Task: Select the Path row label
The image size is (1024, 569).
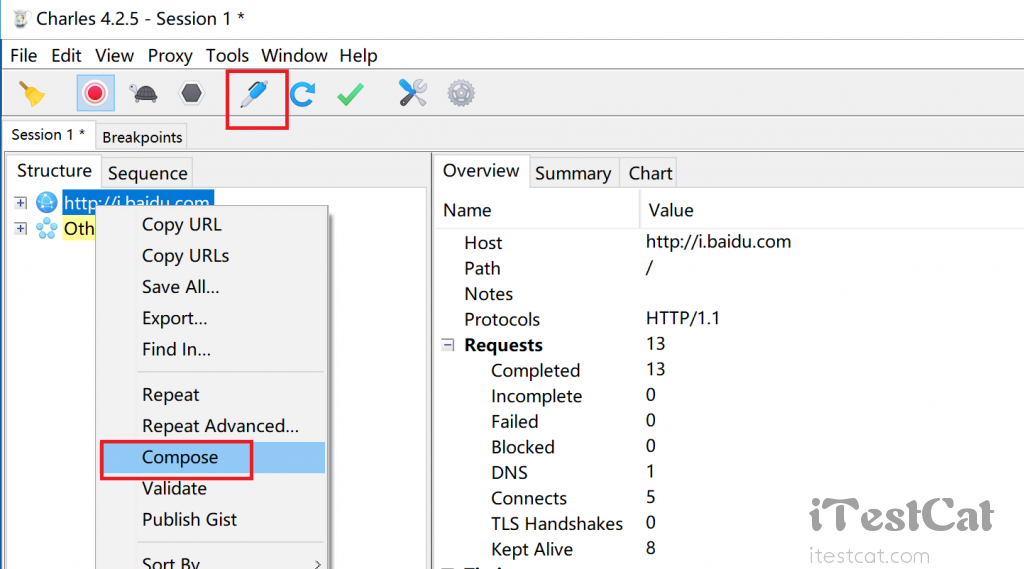Action: [483, 268]
